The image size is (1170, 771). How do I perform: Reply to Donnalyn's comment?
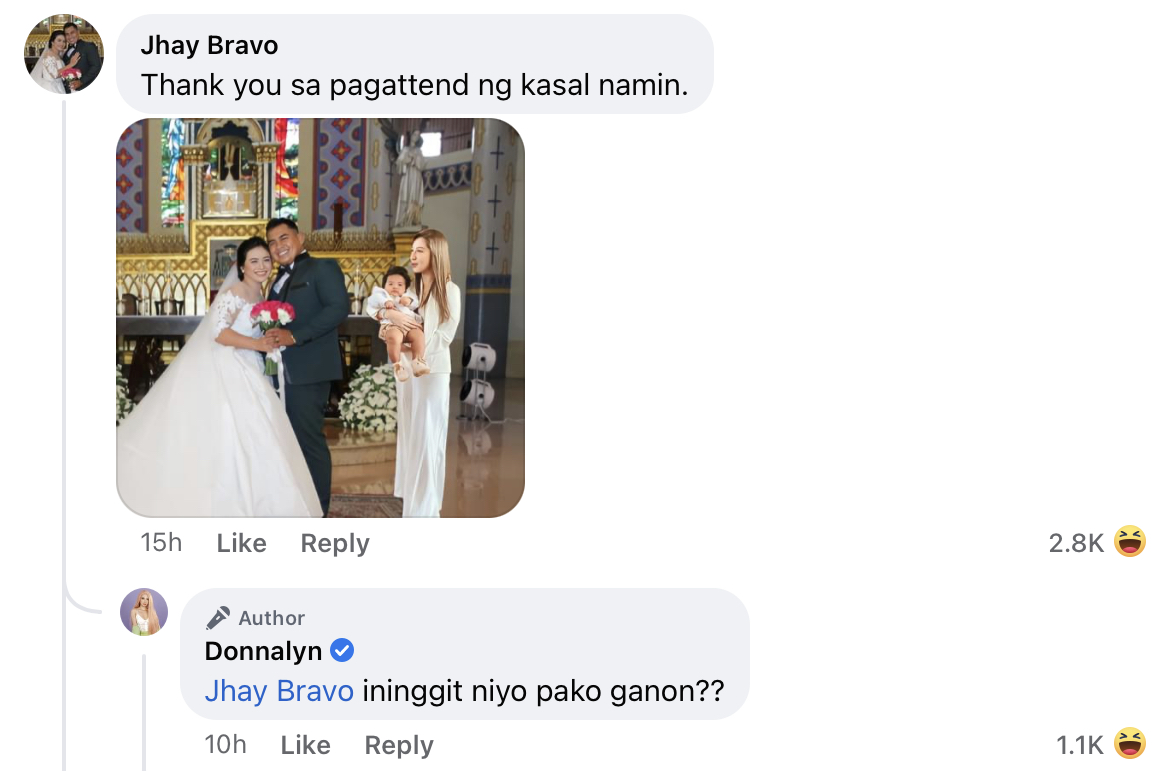[x=399, y=746]
